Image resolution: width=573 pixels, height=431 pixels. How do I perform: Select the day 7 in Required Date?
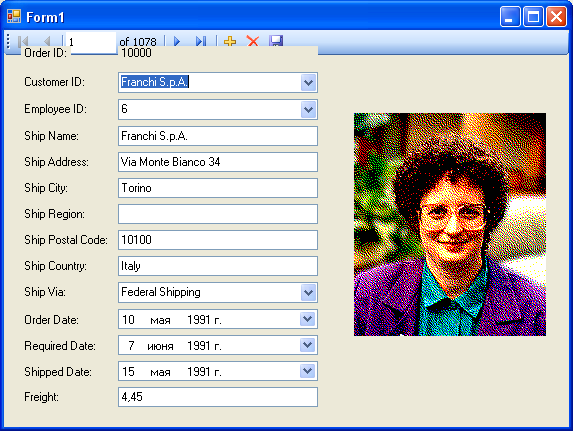click(x=131, y=346)
